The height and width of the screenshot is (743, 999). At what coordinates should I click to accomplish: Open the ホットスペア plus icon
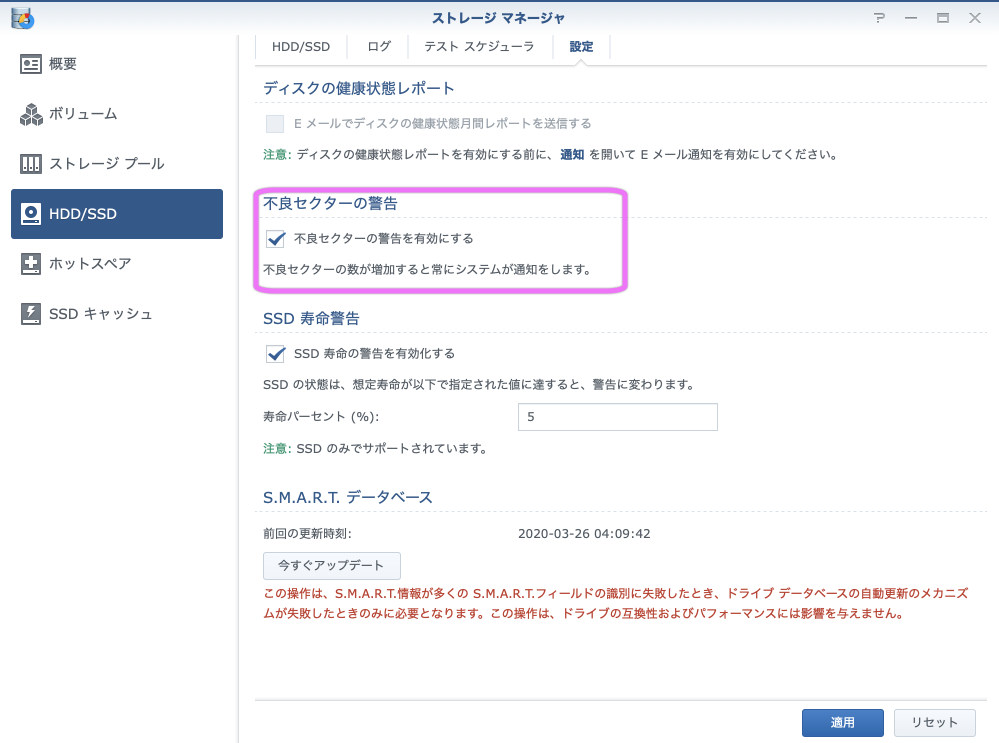pyautogui.click(x=31, y=264)
